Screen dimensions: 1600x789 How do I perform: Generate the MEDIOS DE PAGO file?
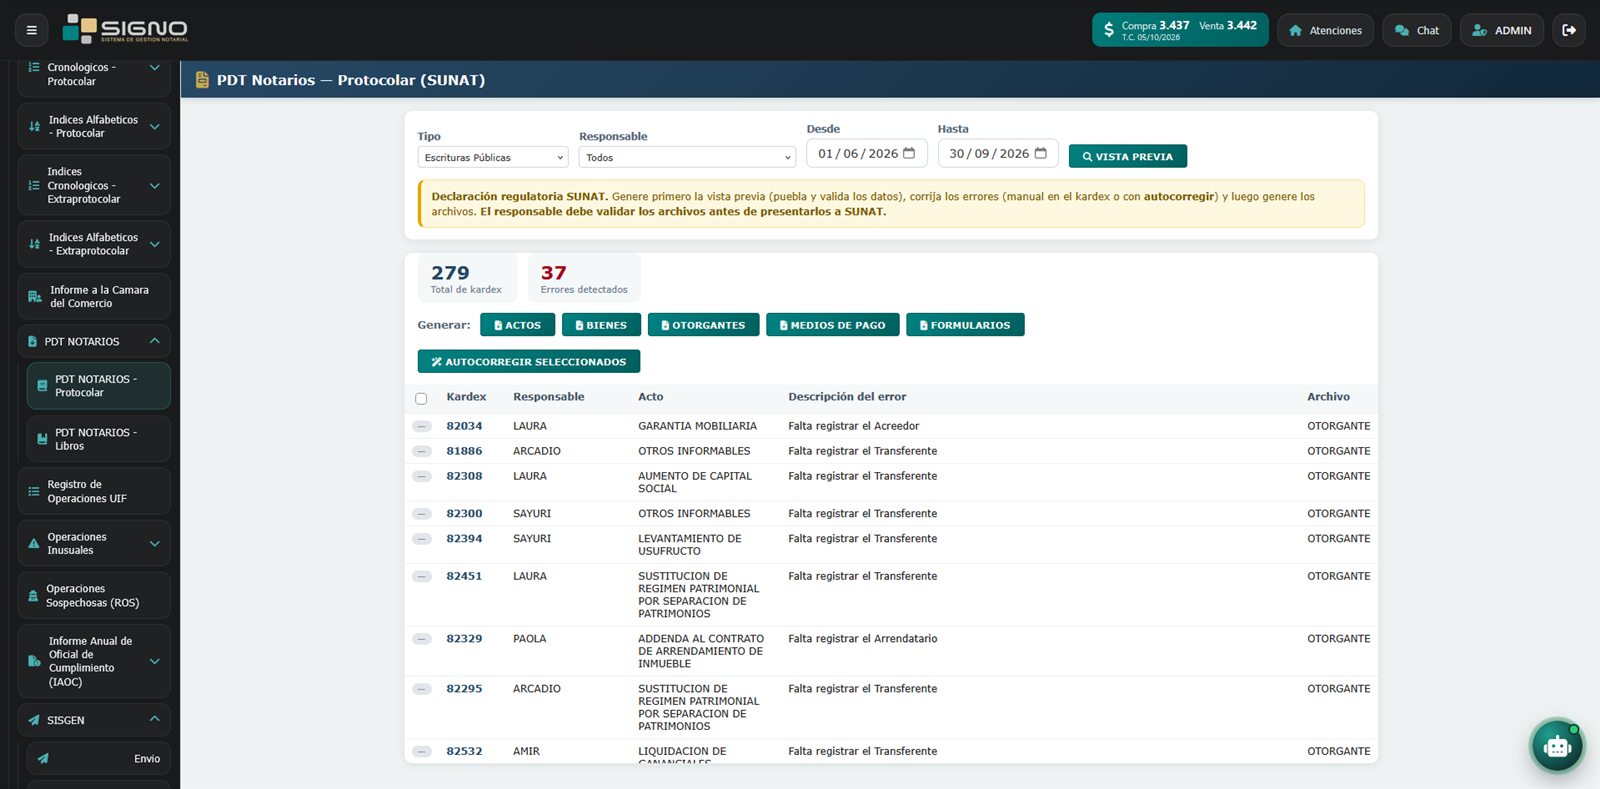(x=832, y=325)
